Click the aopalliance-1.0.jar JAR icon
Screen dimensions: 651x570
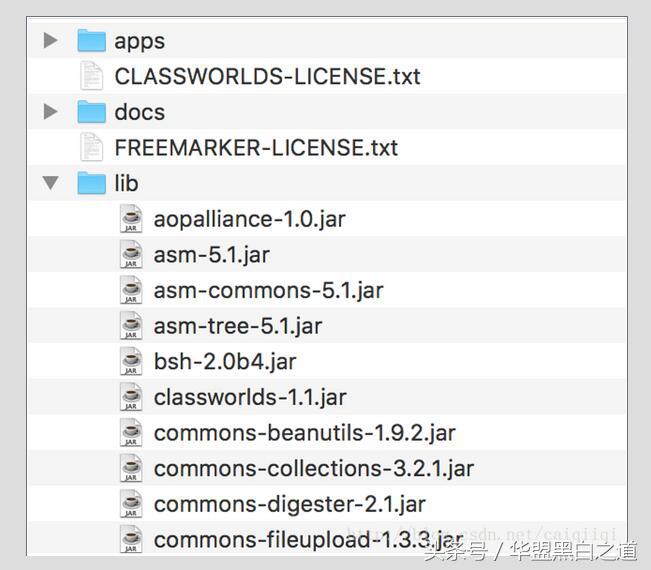(131, 218)
